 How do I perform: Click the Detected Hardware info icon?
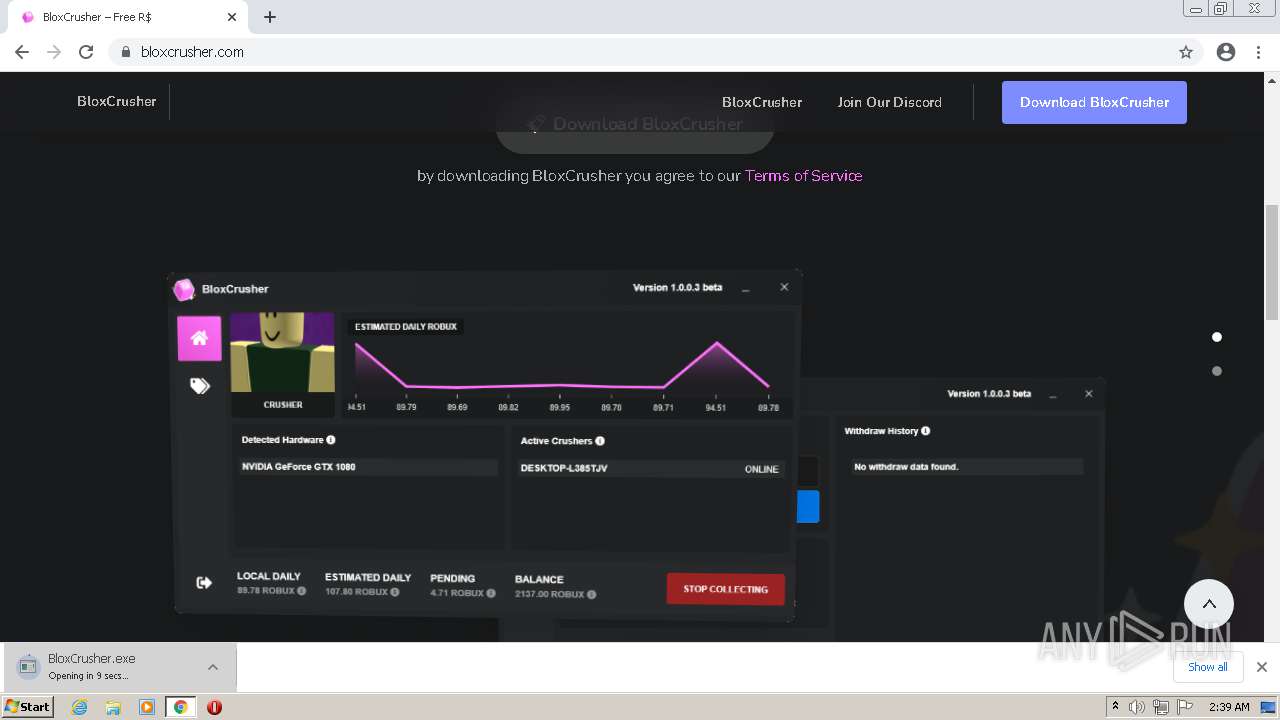331,440
